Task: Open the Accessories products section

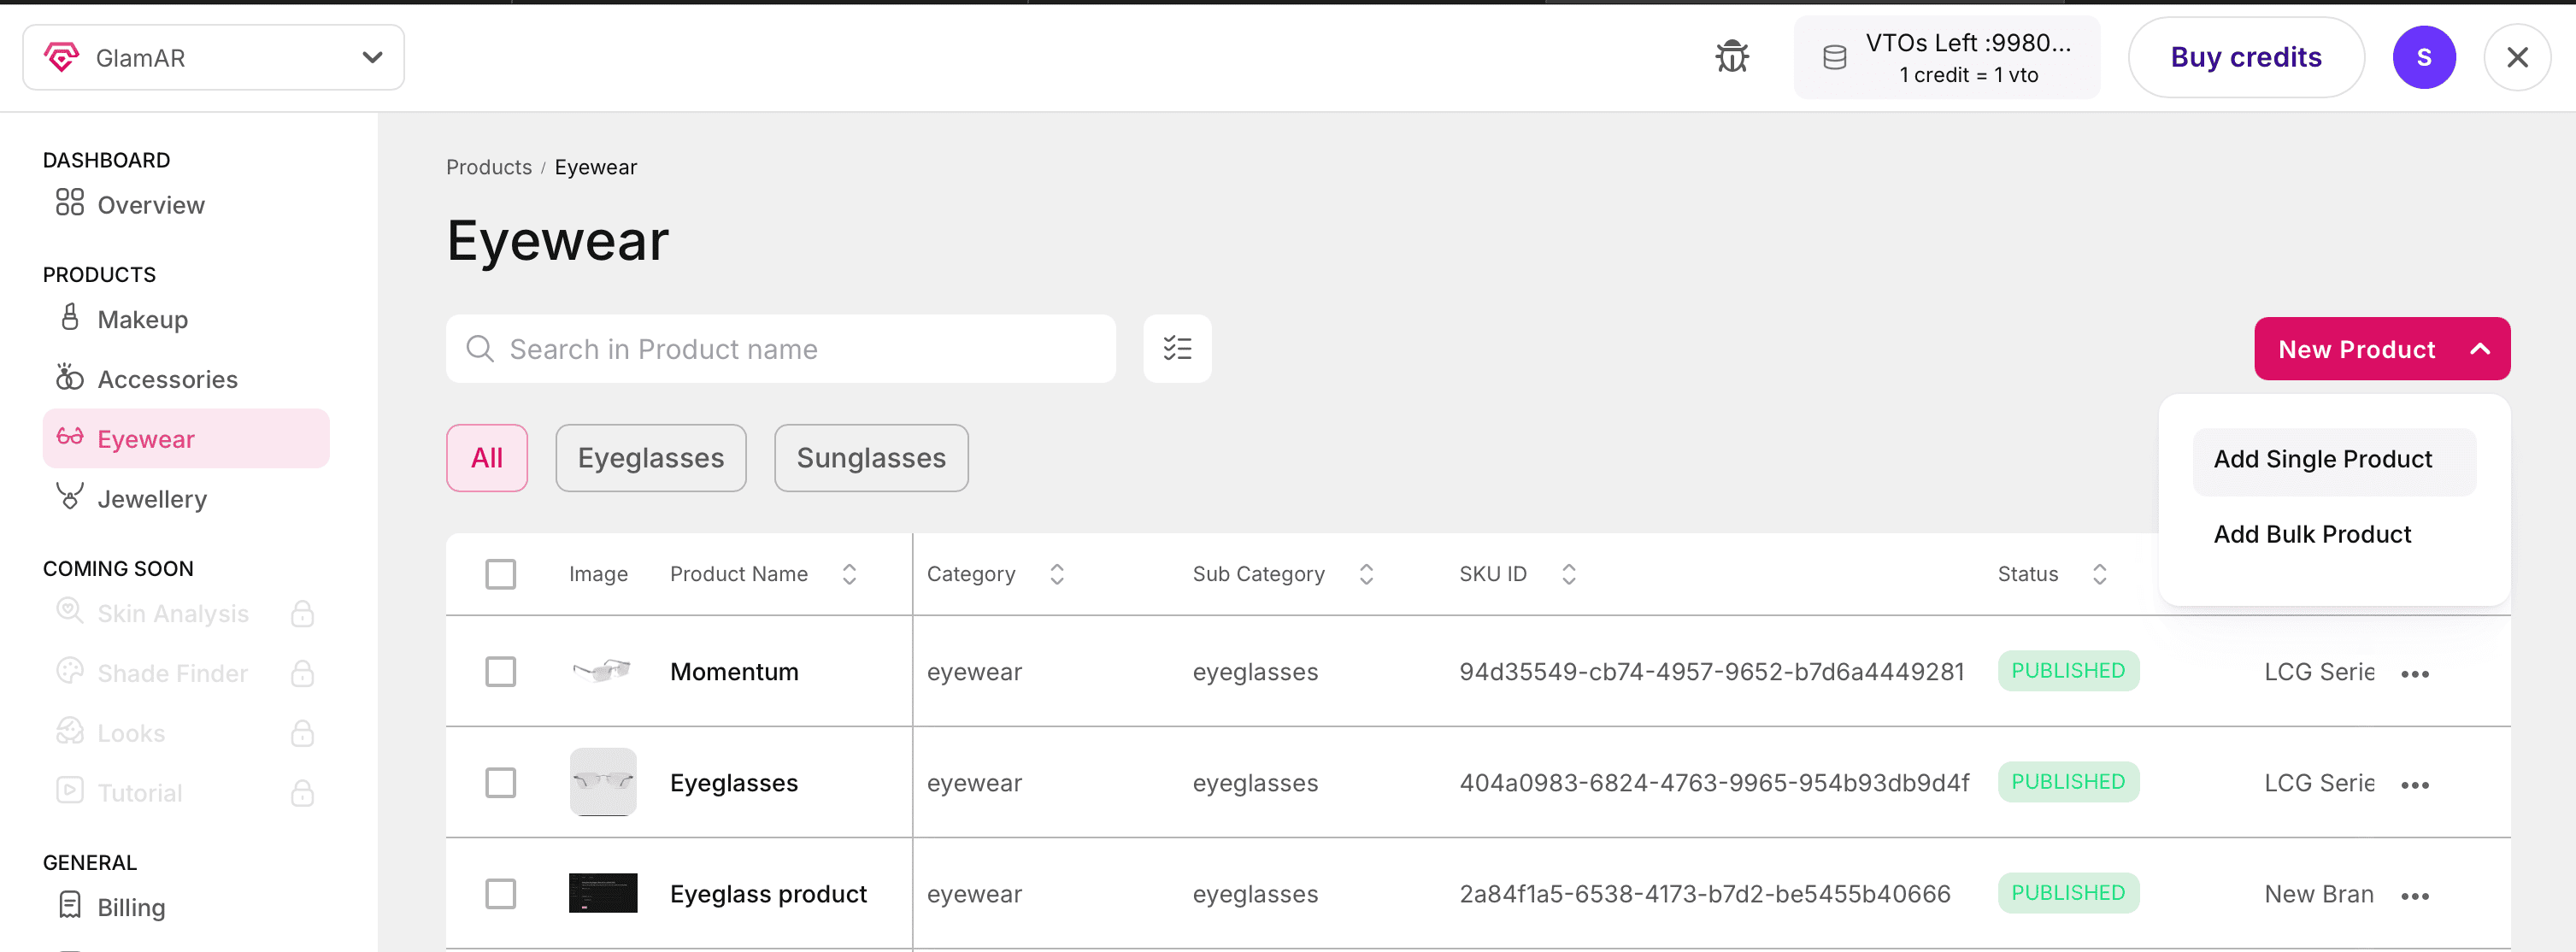Action: (x=167, y=379)
